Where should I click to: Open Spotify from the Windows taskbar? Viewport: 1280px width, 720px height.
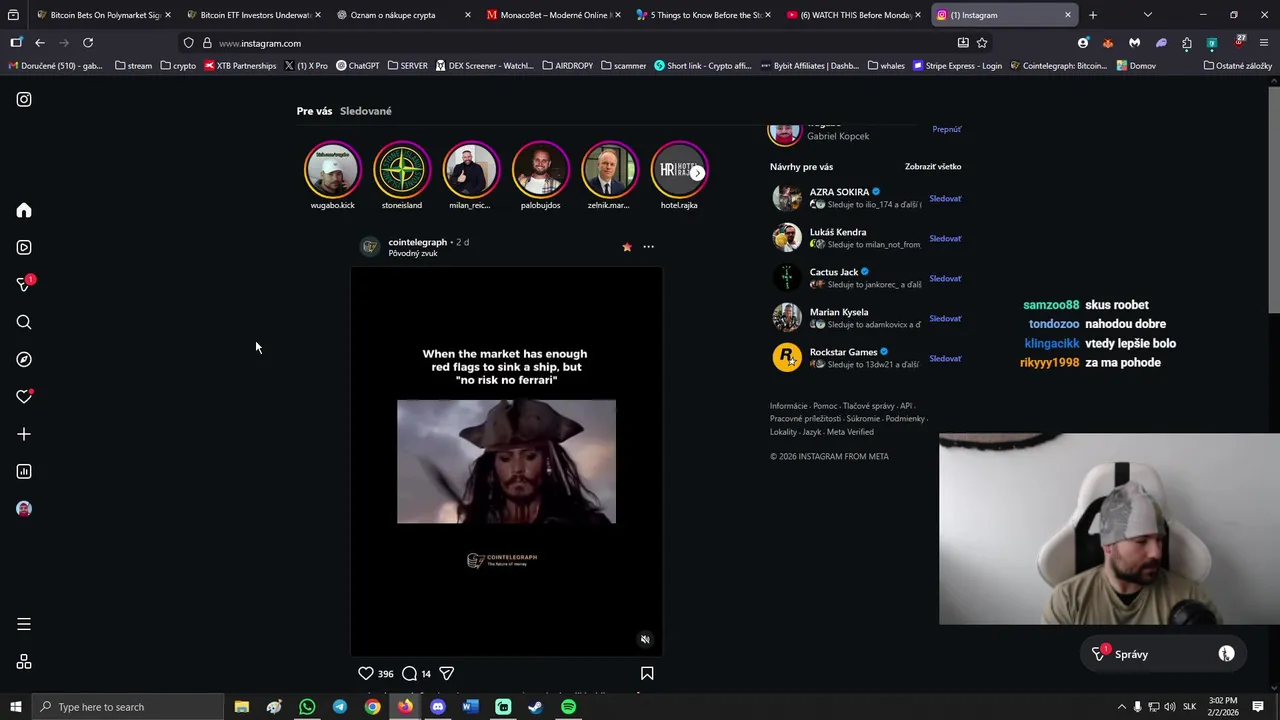coord(568,707)
